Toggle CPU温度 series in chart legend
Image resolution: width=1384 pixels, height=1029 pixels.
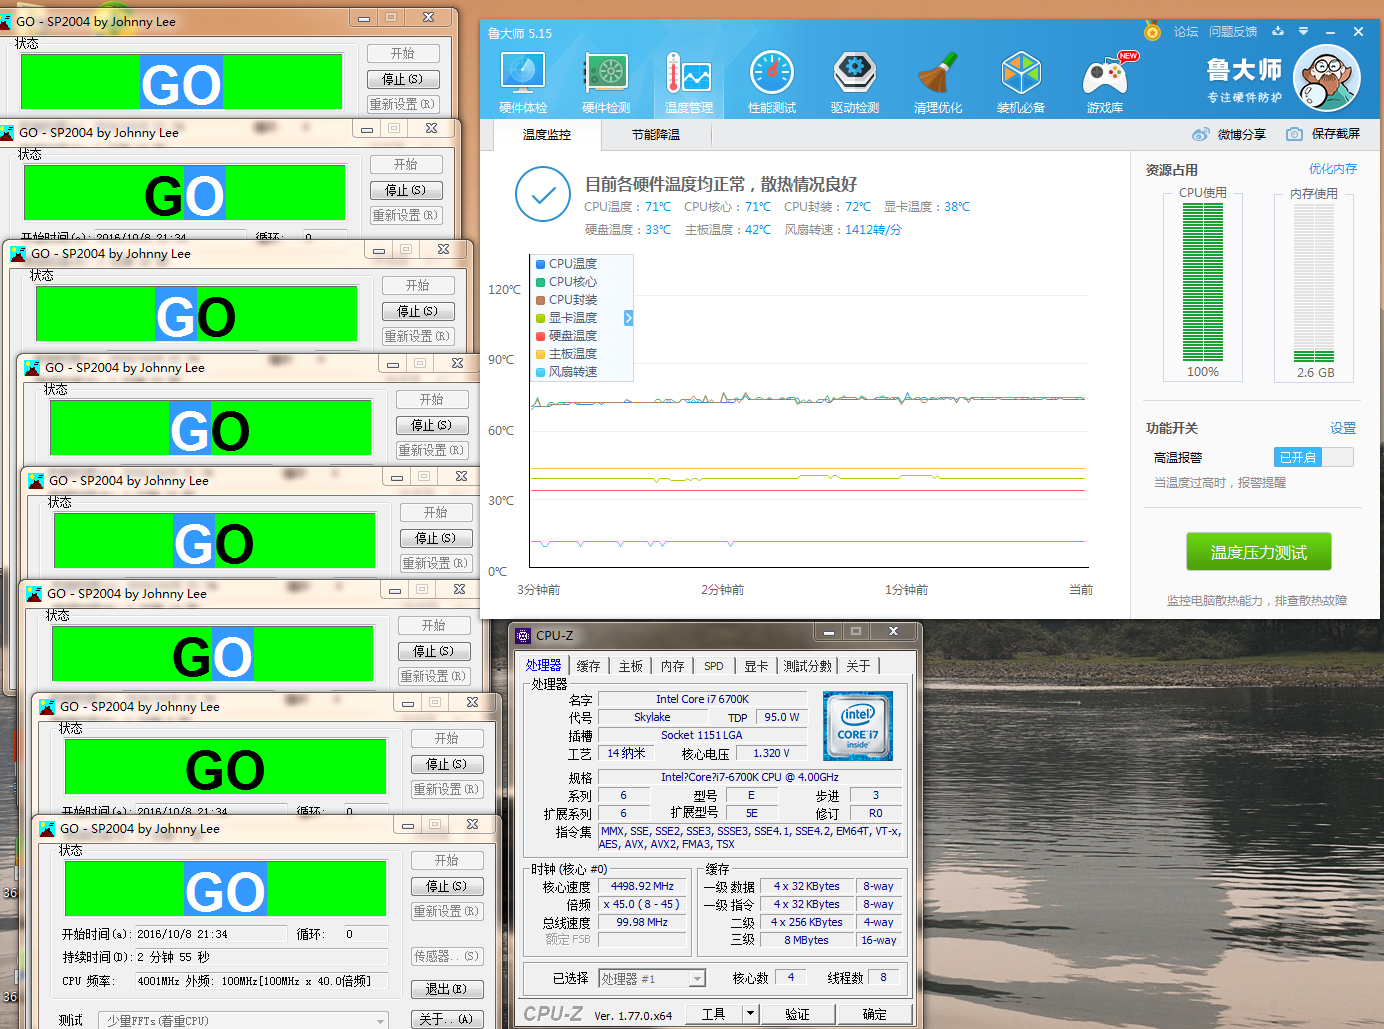(567, 264)
